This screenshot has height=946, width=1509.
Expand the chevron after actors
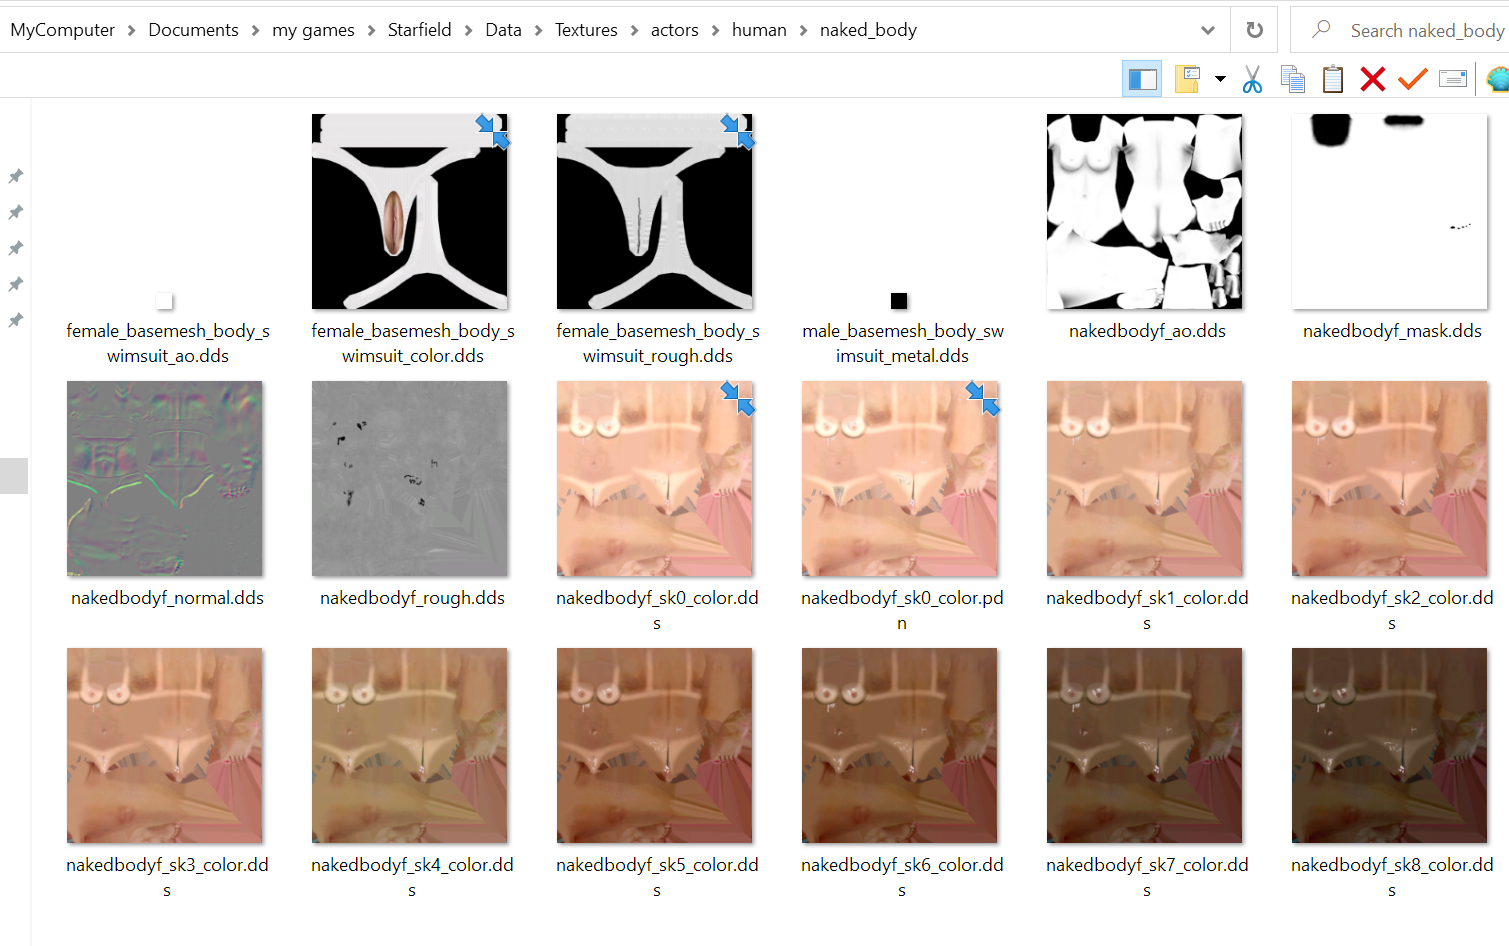point(715,31)
